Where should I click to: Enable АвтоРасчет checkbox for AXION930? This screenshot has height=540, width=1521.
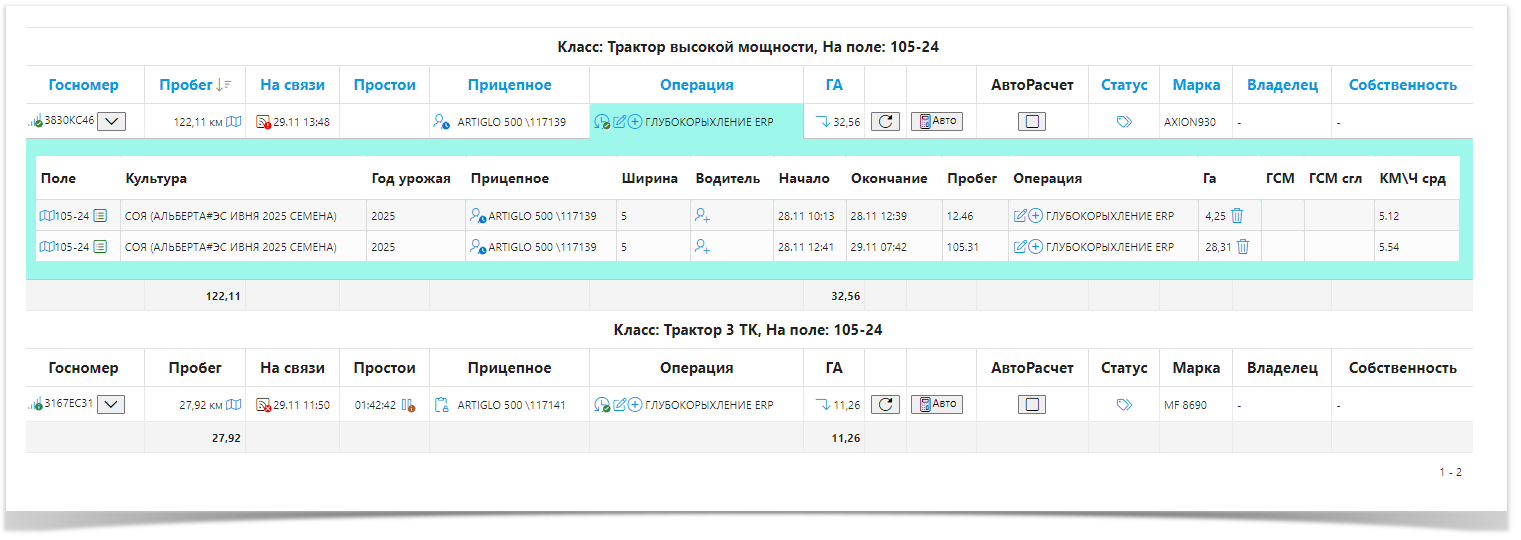coord(1034,122)
